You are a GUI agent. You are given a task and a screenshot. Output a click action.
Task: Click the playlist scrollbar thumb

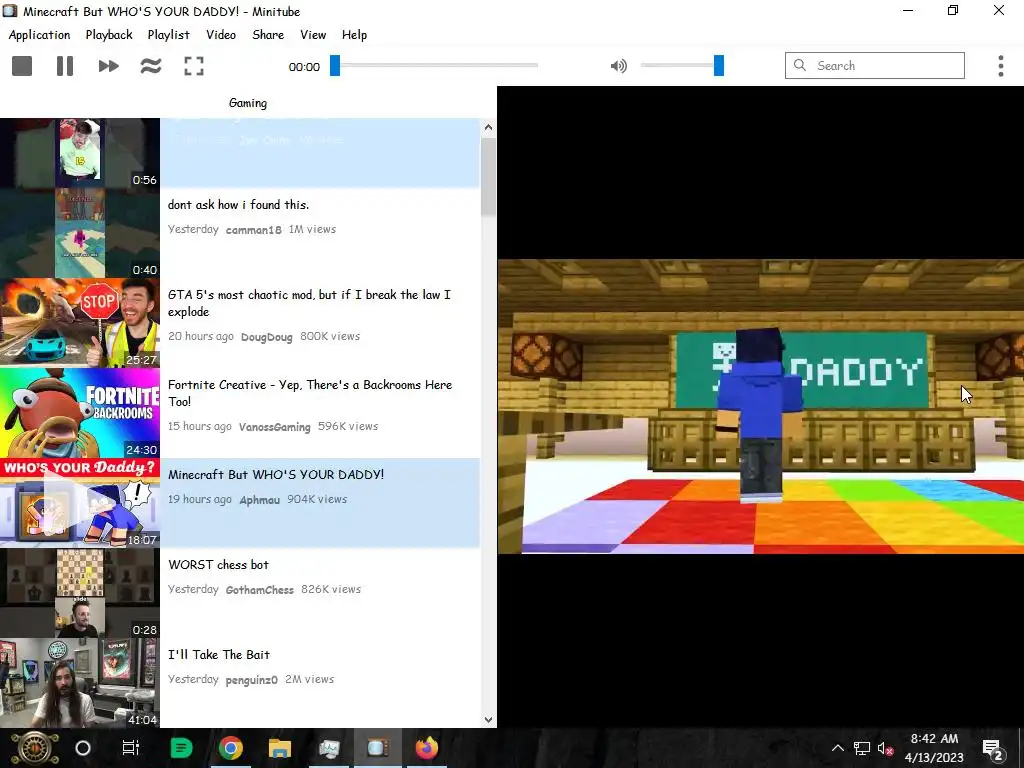488,176
